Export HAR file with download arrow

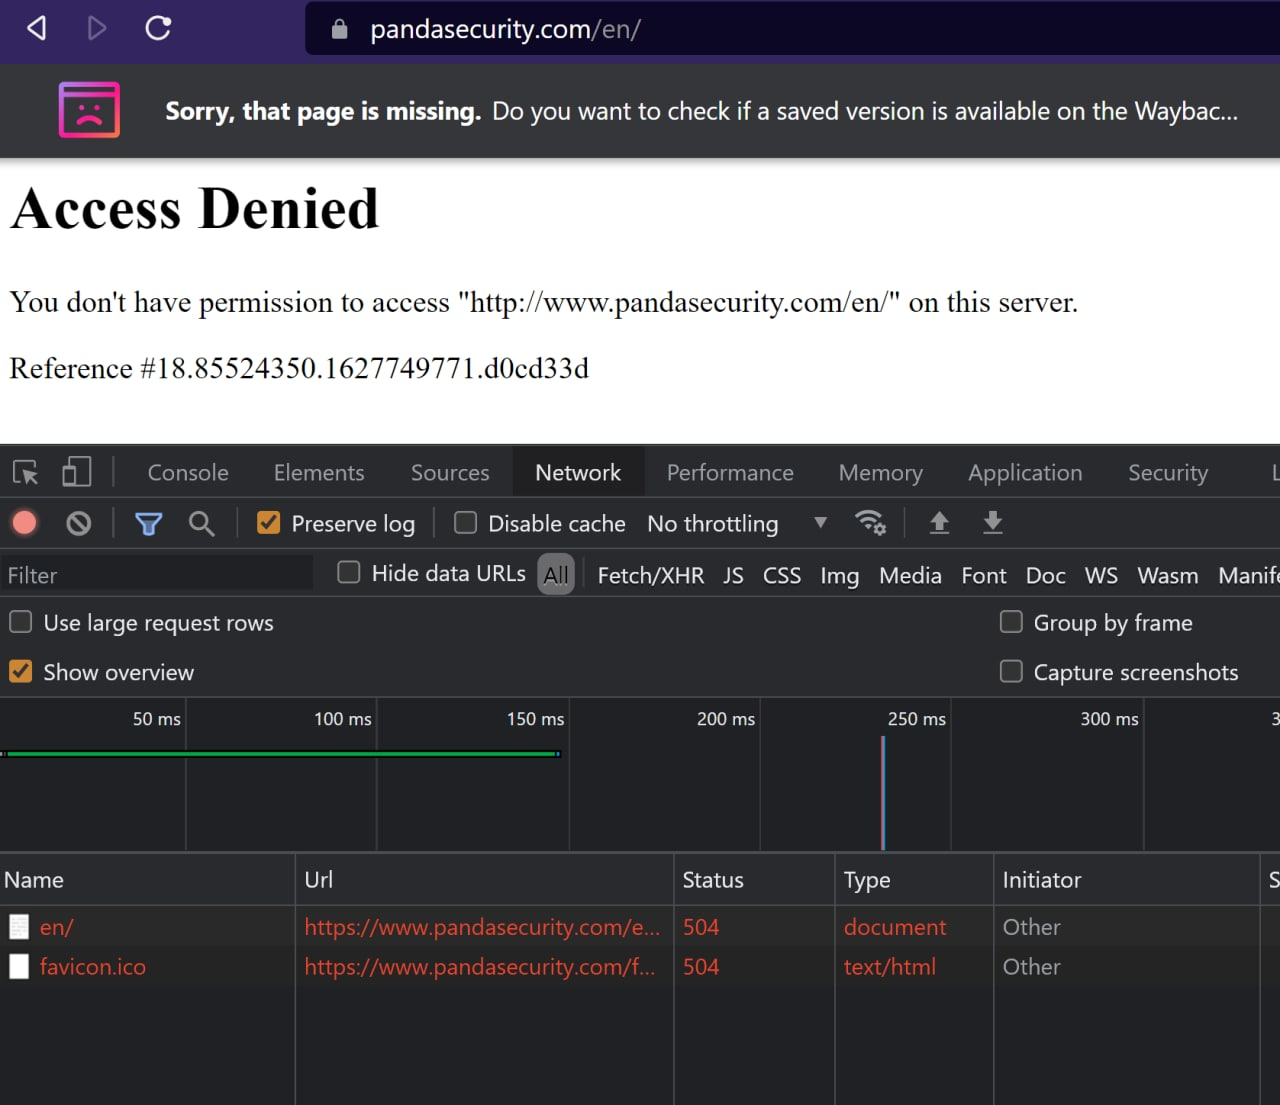(992, 522)
